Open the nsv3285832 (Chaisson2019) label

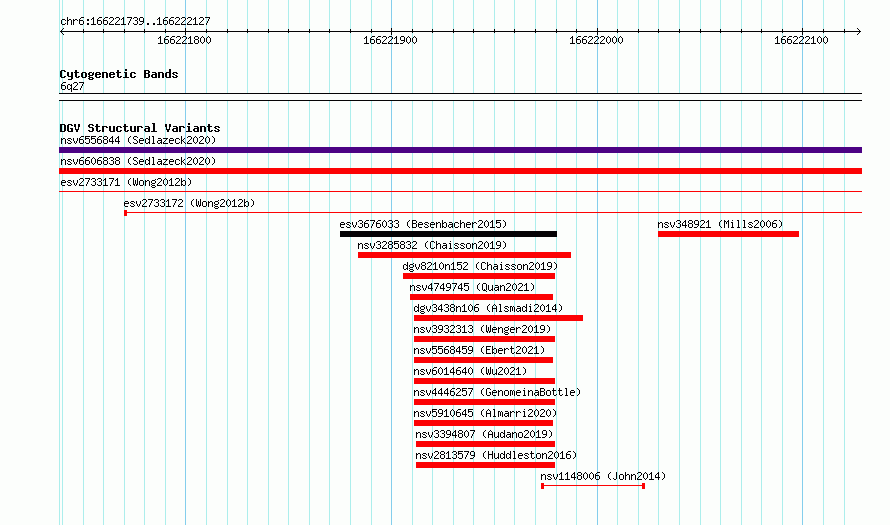pos(432,245)
